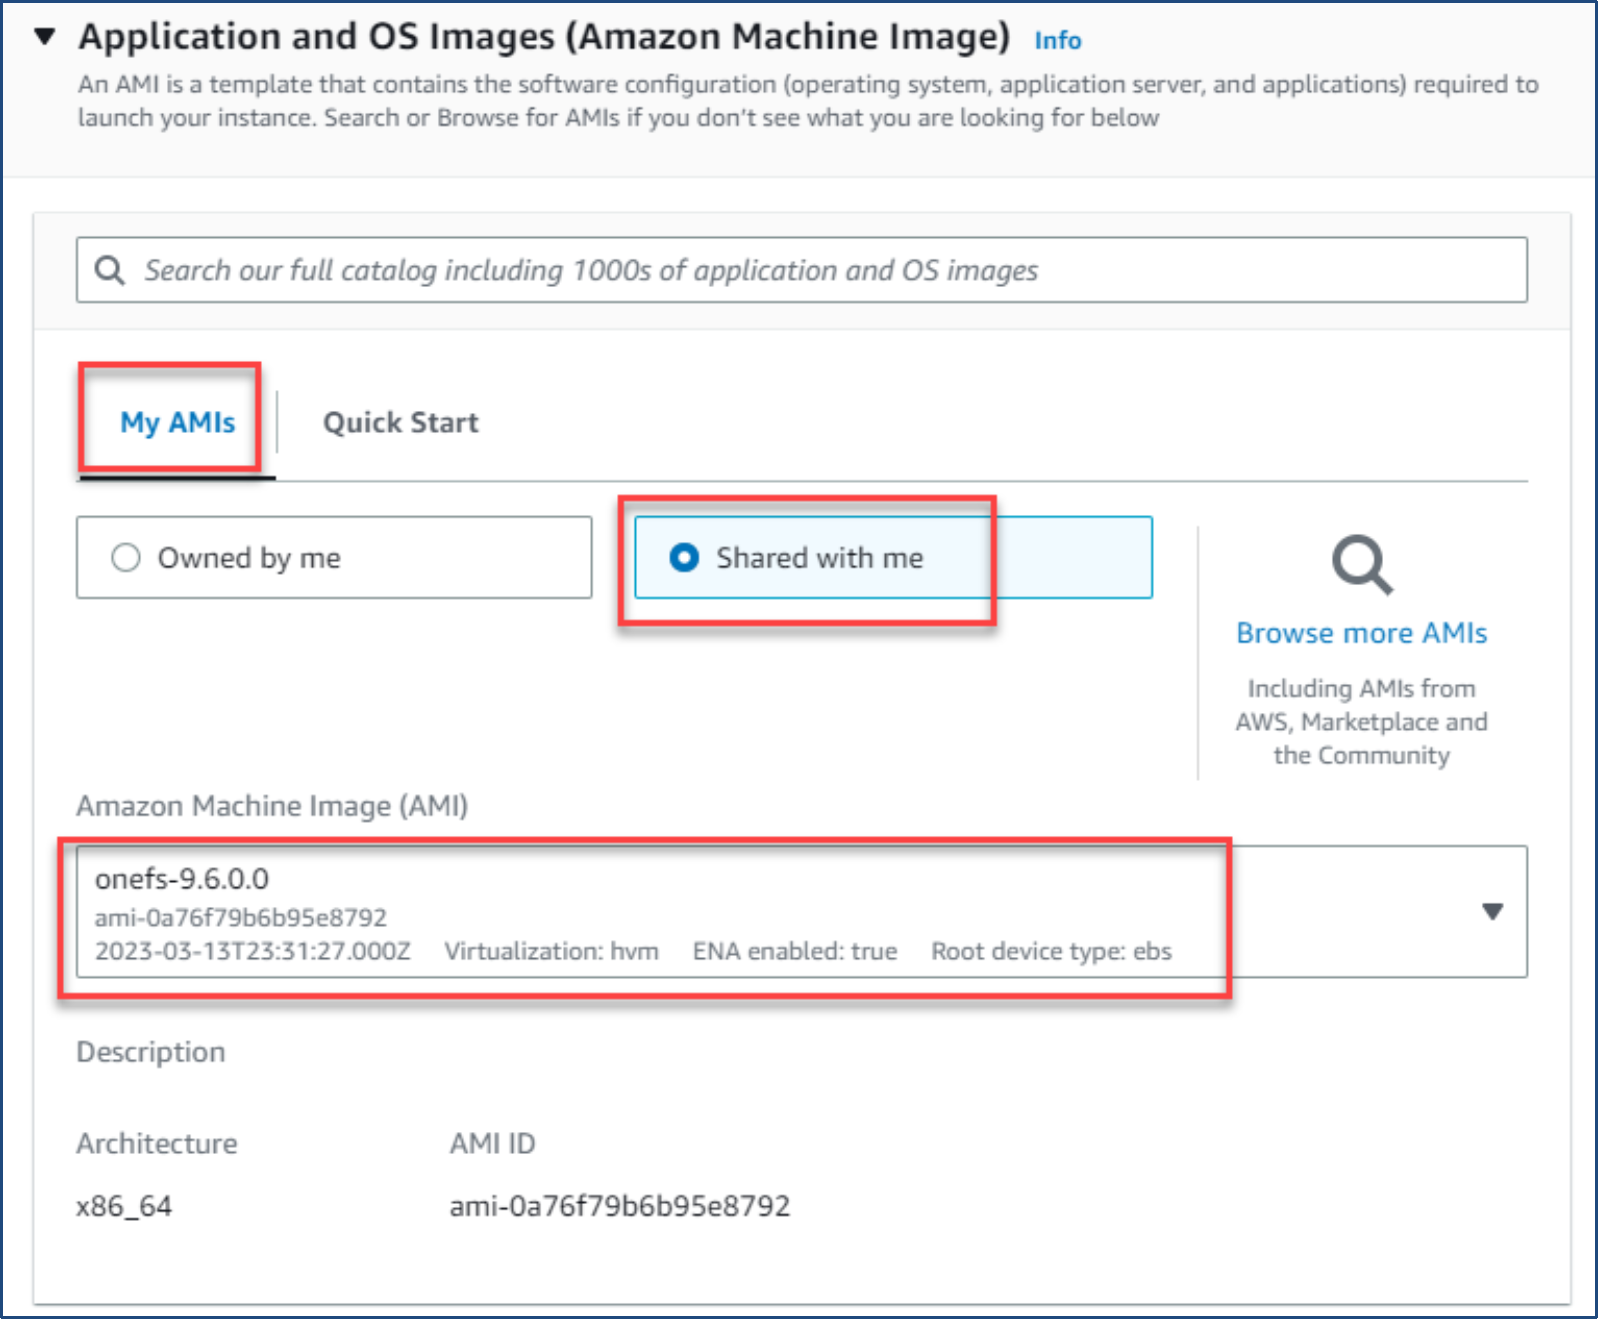This screenshot has width=1598, height=1319.
Task: Click the large Browse more AMIs magnifier icon
Action: click(x=1362, y=565)
